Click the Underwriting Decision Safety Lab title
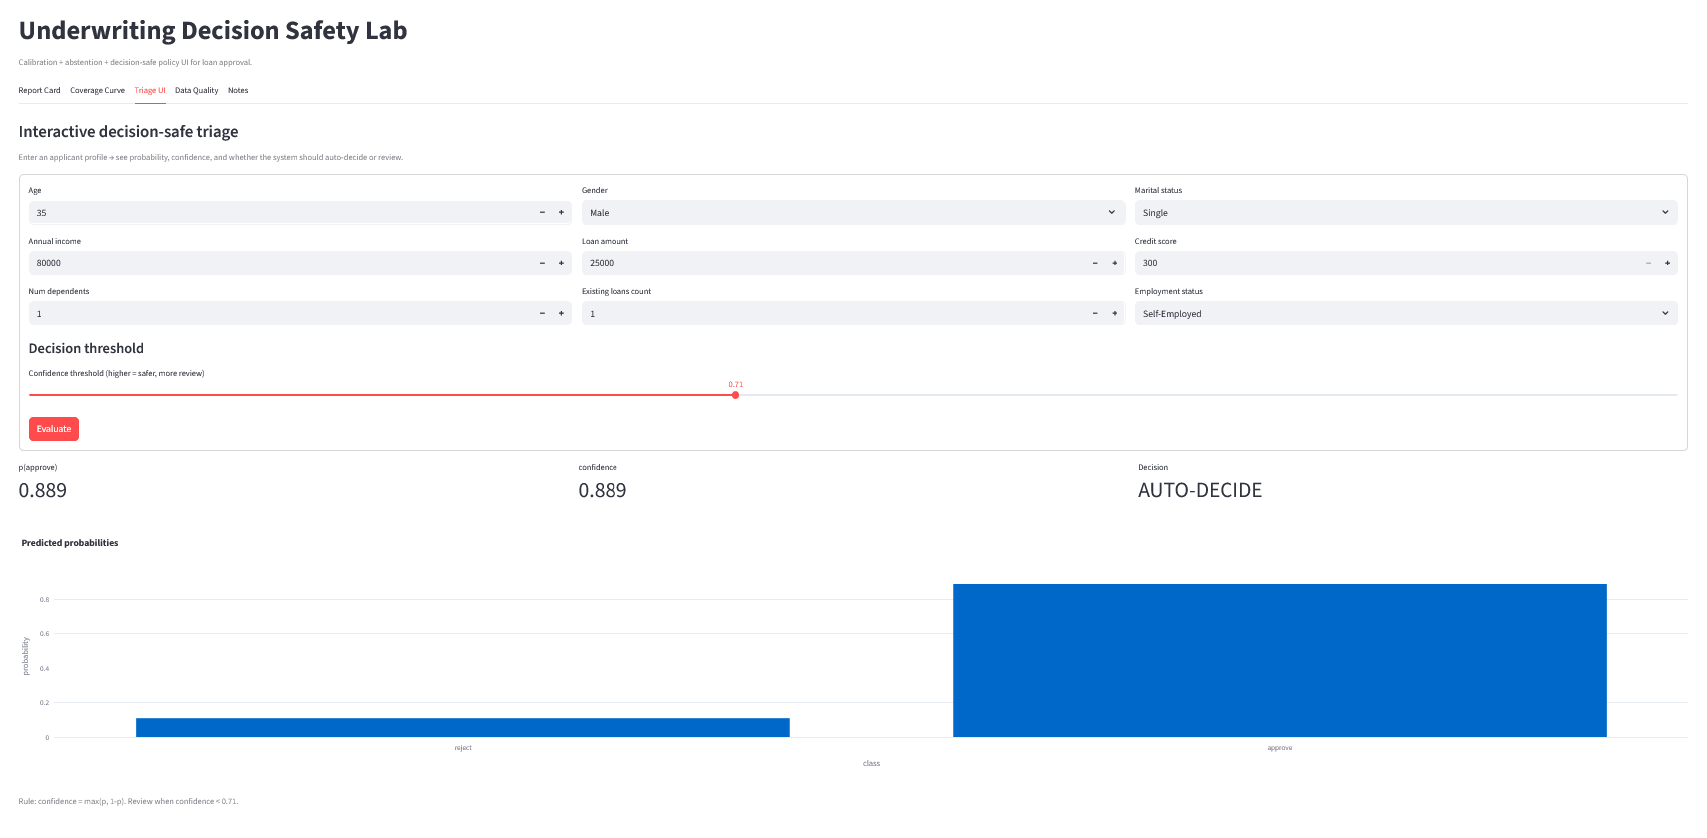Image resolution: width=1707 pixels, height=838 pixels. pyautogui.click(x=213, y=31)
